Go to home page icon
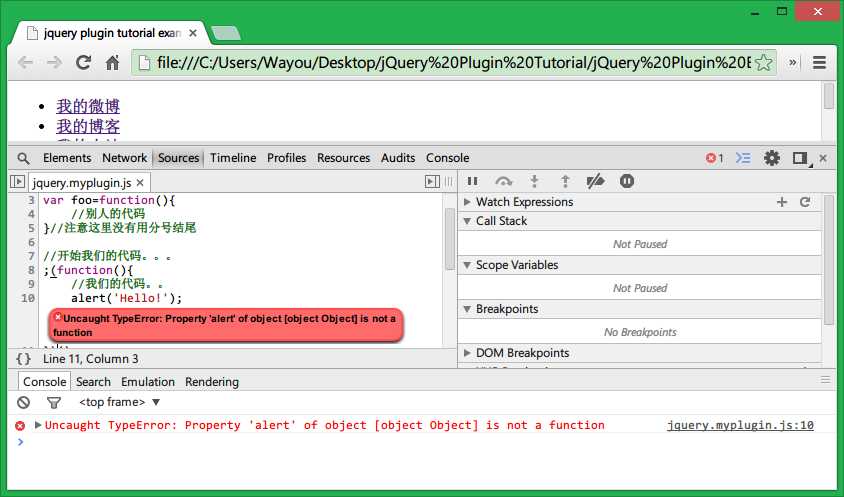Image resolution: width=844 pixels, height=497 pixels. click(x=112, y=63)
